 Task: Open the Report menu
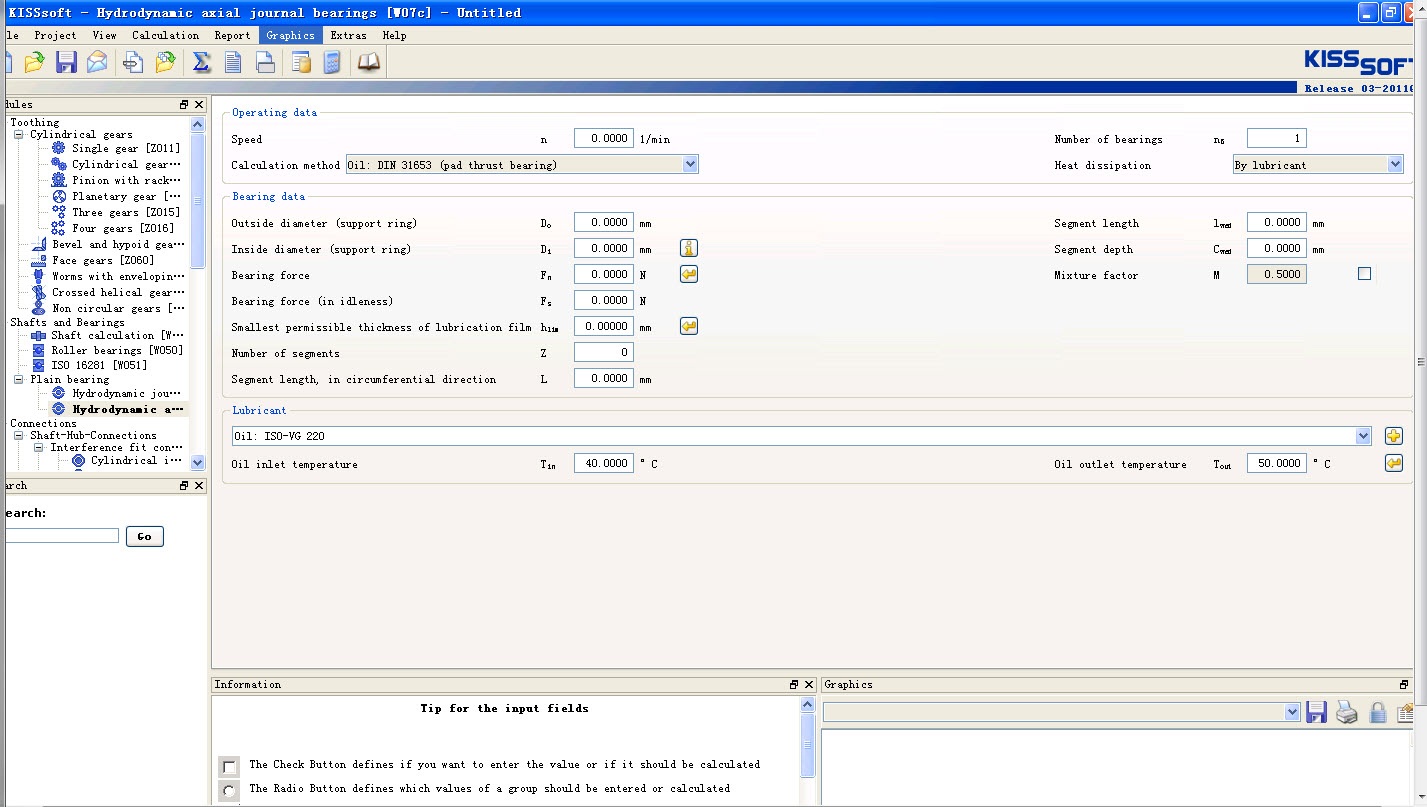coord(232,35)
